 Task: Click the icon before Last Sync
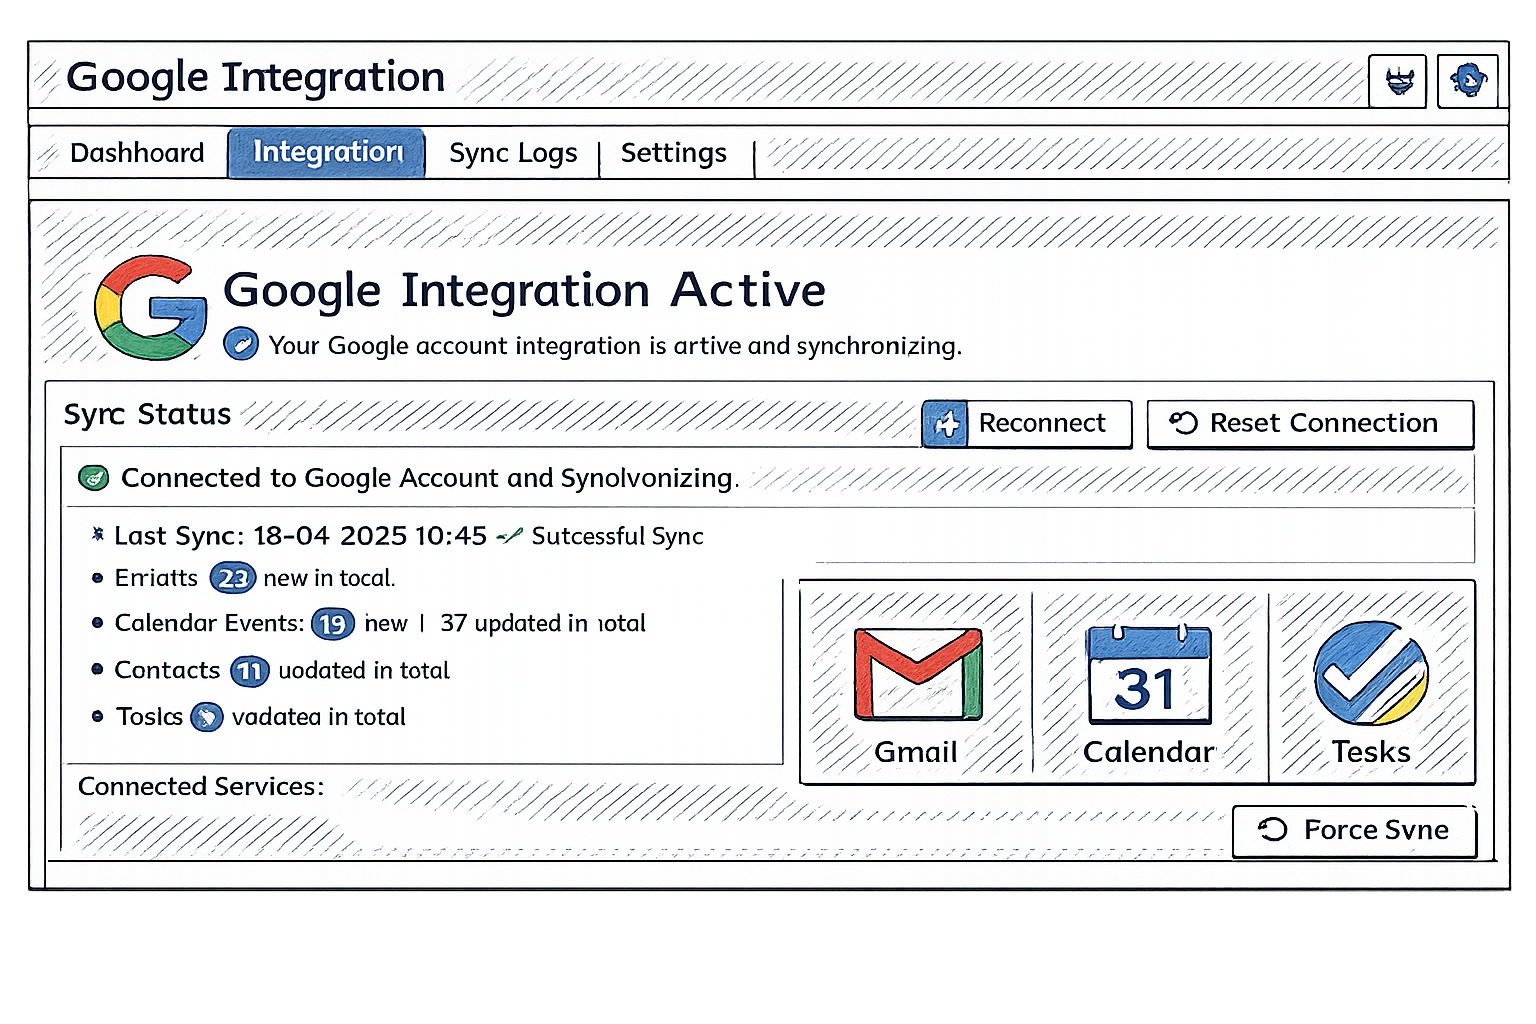(x=97, y=535)
